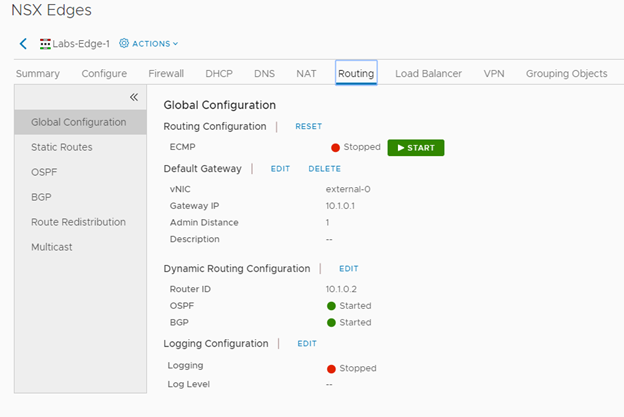The height and width of the screenshot is (417, 624).
Task: Open the Configure tab
Action: coord(104,74)
